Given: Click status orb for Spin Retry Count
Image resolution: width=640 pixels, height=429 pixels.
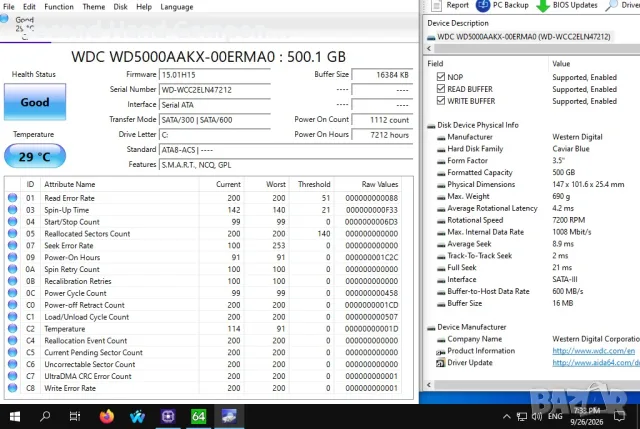Looking at the screenshot, I should (13, 269).
